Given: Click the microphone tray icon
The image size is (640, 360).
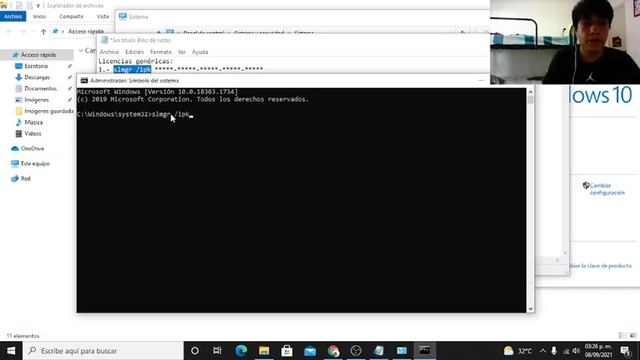Looking at the screenshot, I should [554, 351].
